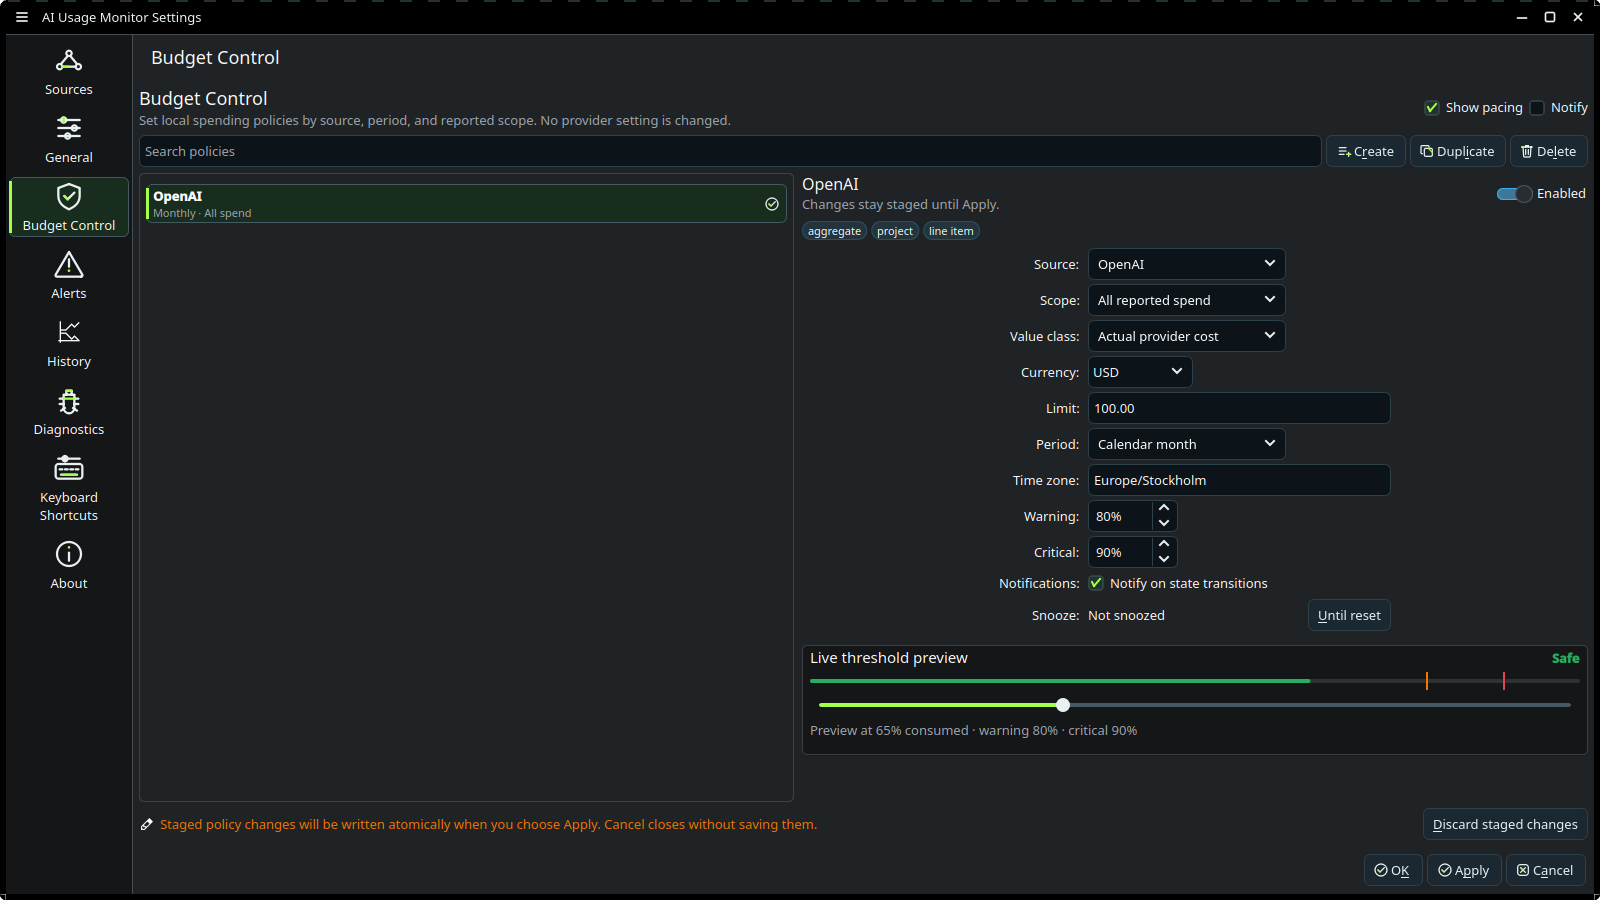Discard staged changes
Screen dimensions: 1600x900
(1505, 824)
